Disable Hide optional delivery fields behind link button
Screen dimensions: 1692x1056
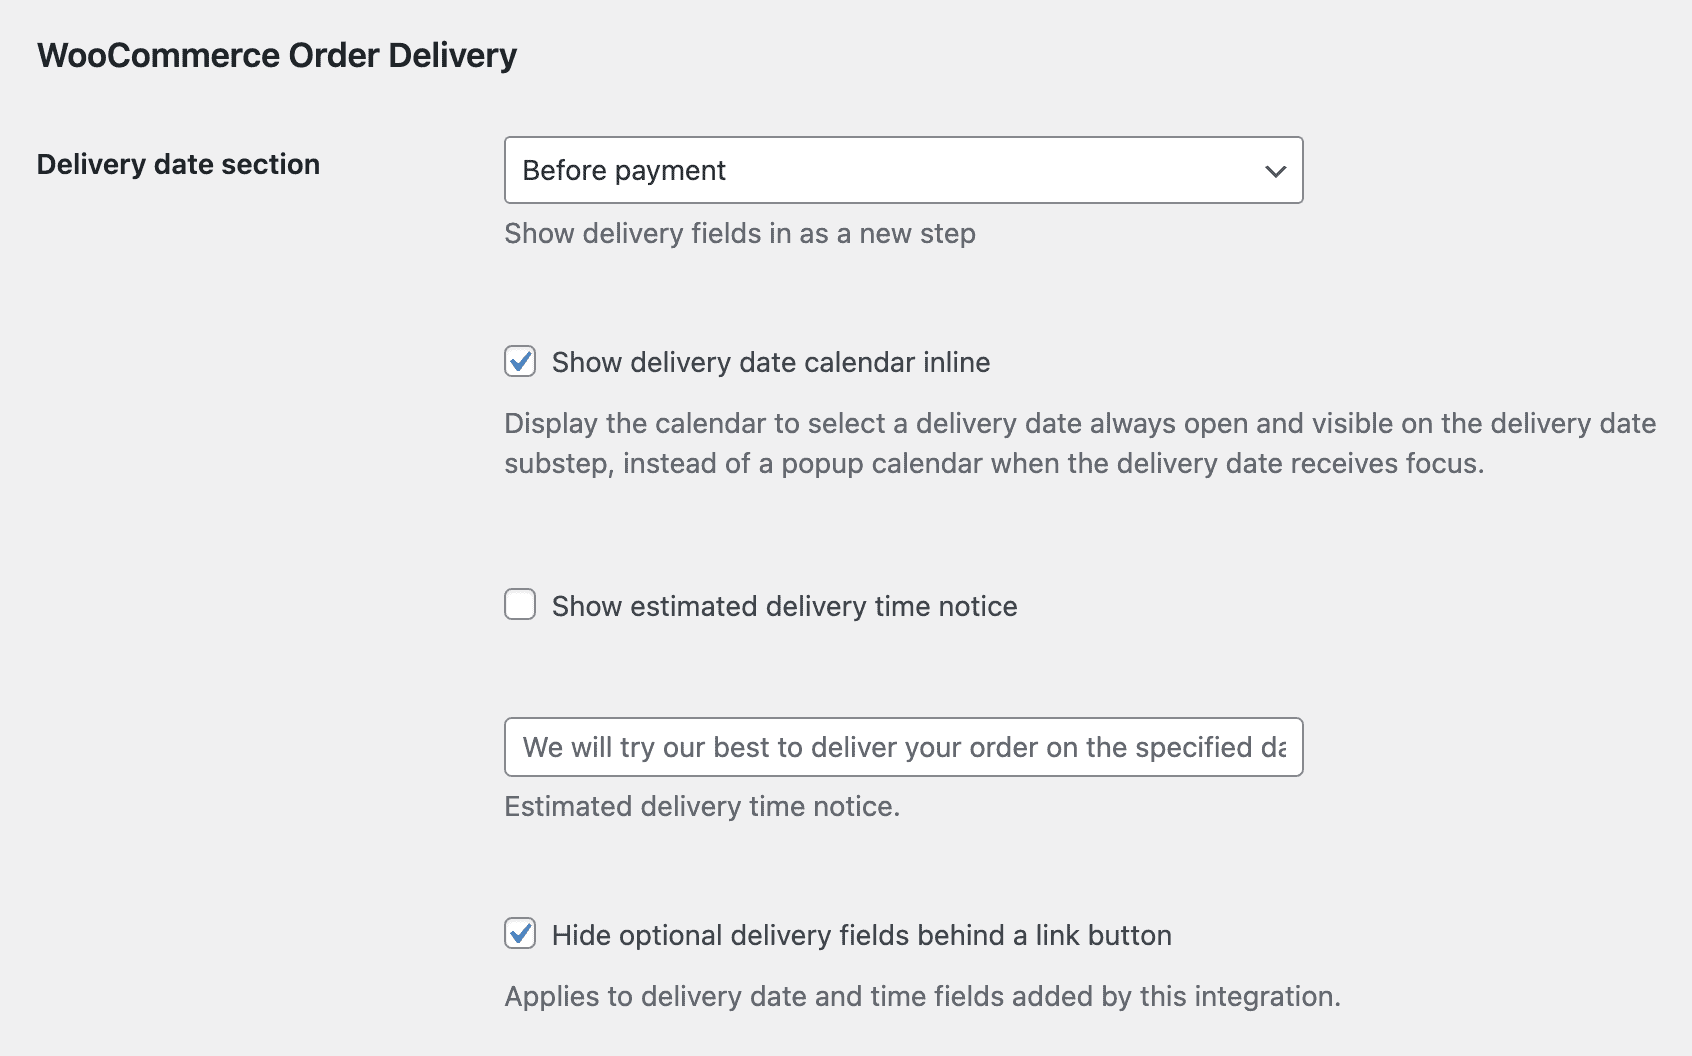click(x=519, y=935)
